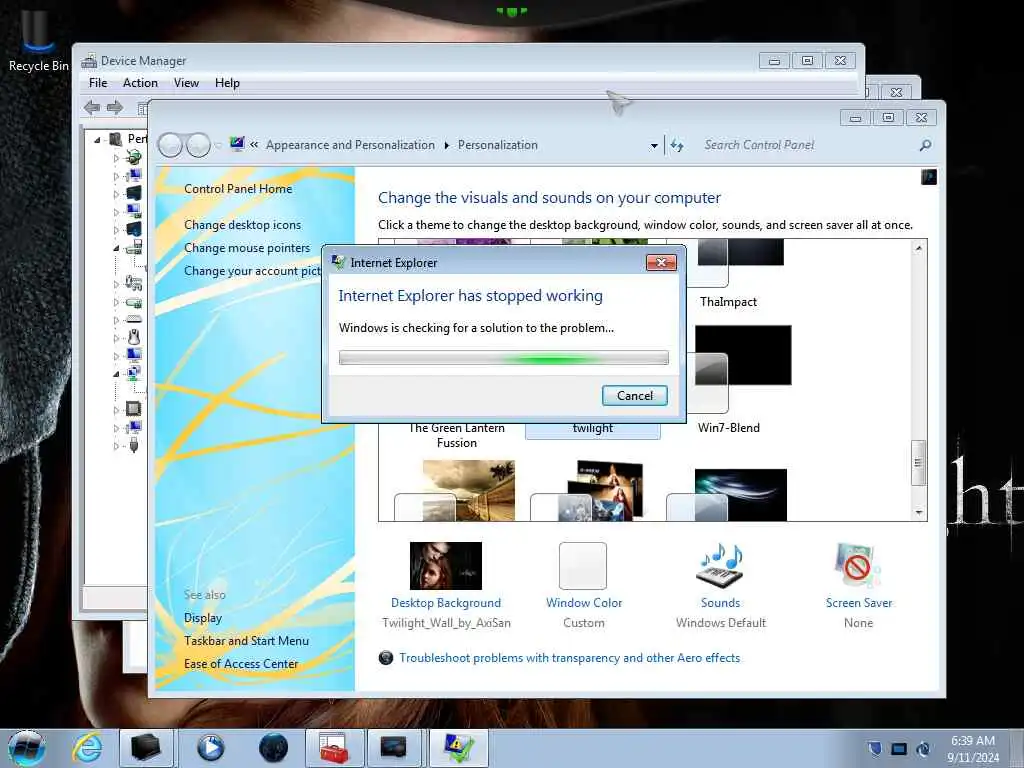
Task: Click the theme list scrollbar thumb
Action: (918, 462)
